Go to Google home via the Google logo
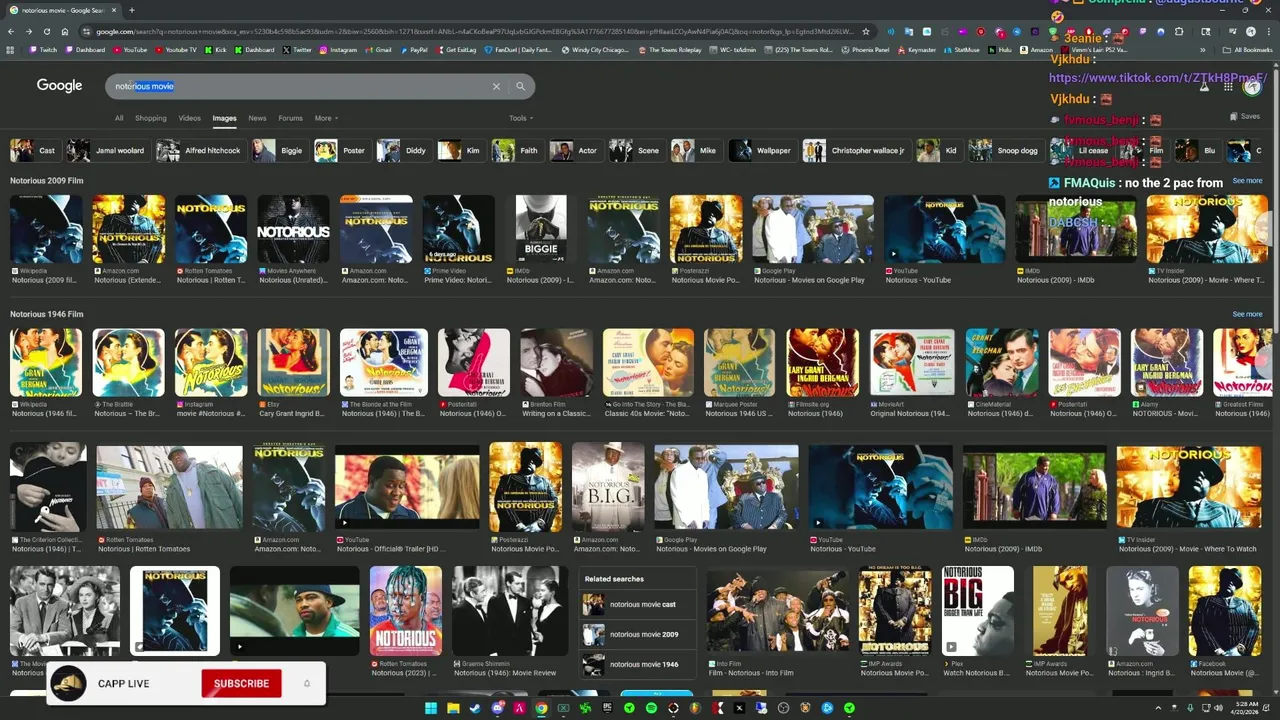 point(60,86)
